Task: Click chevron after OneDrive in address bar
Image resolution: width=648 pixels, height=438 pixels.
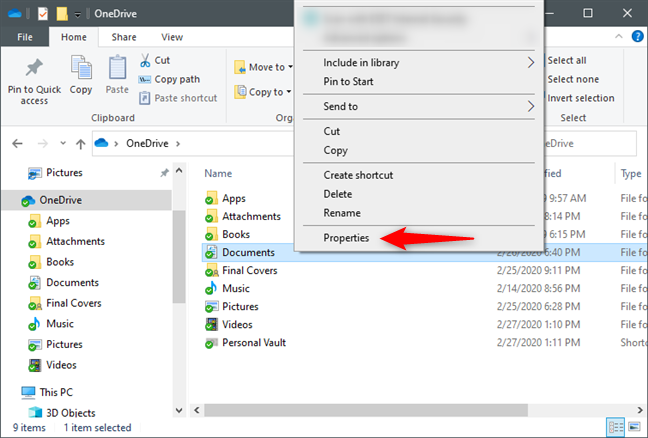Action: (178, 144)
